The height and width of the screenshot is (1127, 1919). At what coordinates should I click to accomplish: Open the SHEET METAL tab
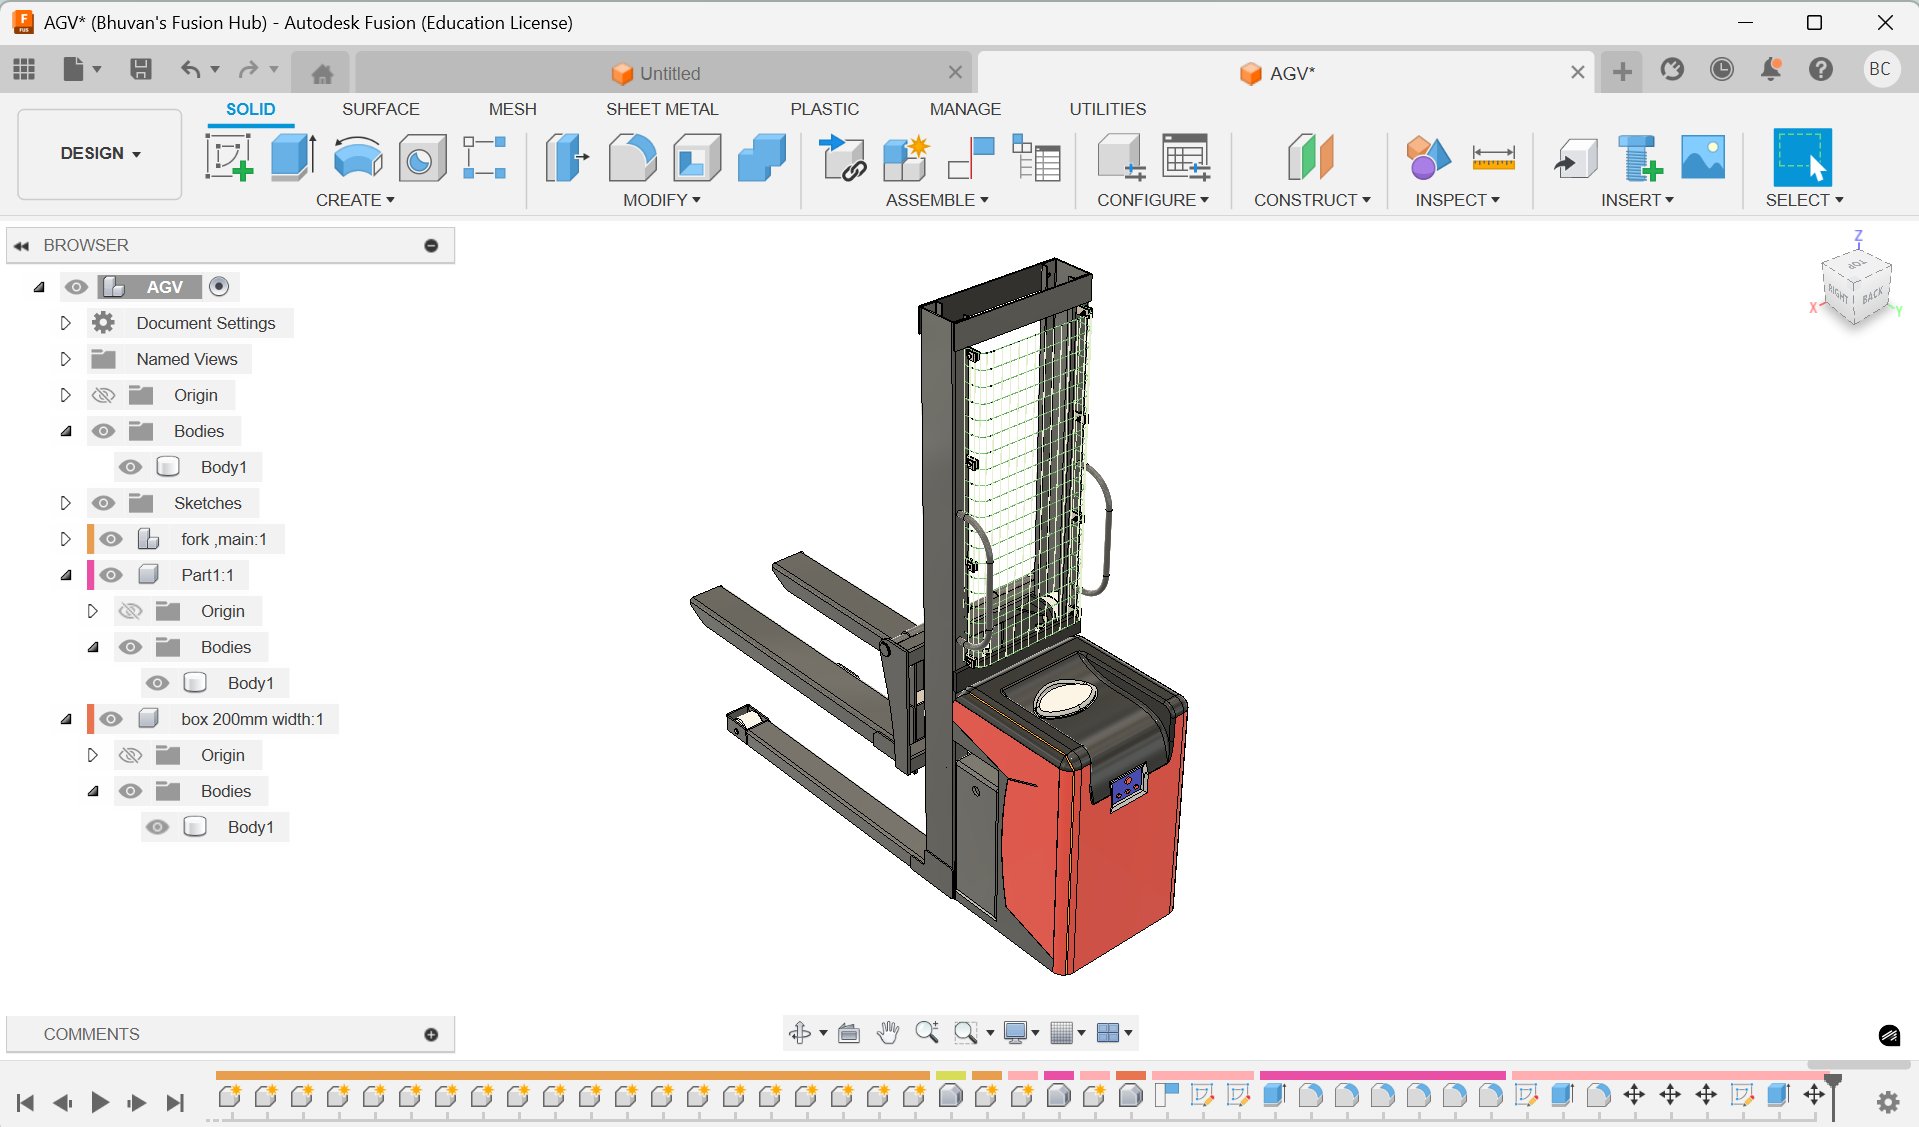[x=662, y=109]
